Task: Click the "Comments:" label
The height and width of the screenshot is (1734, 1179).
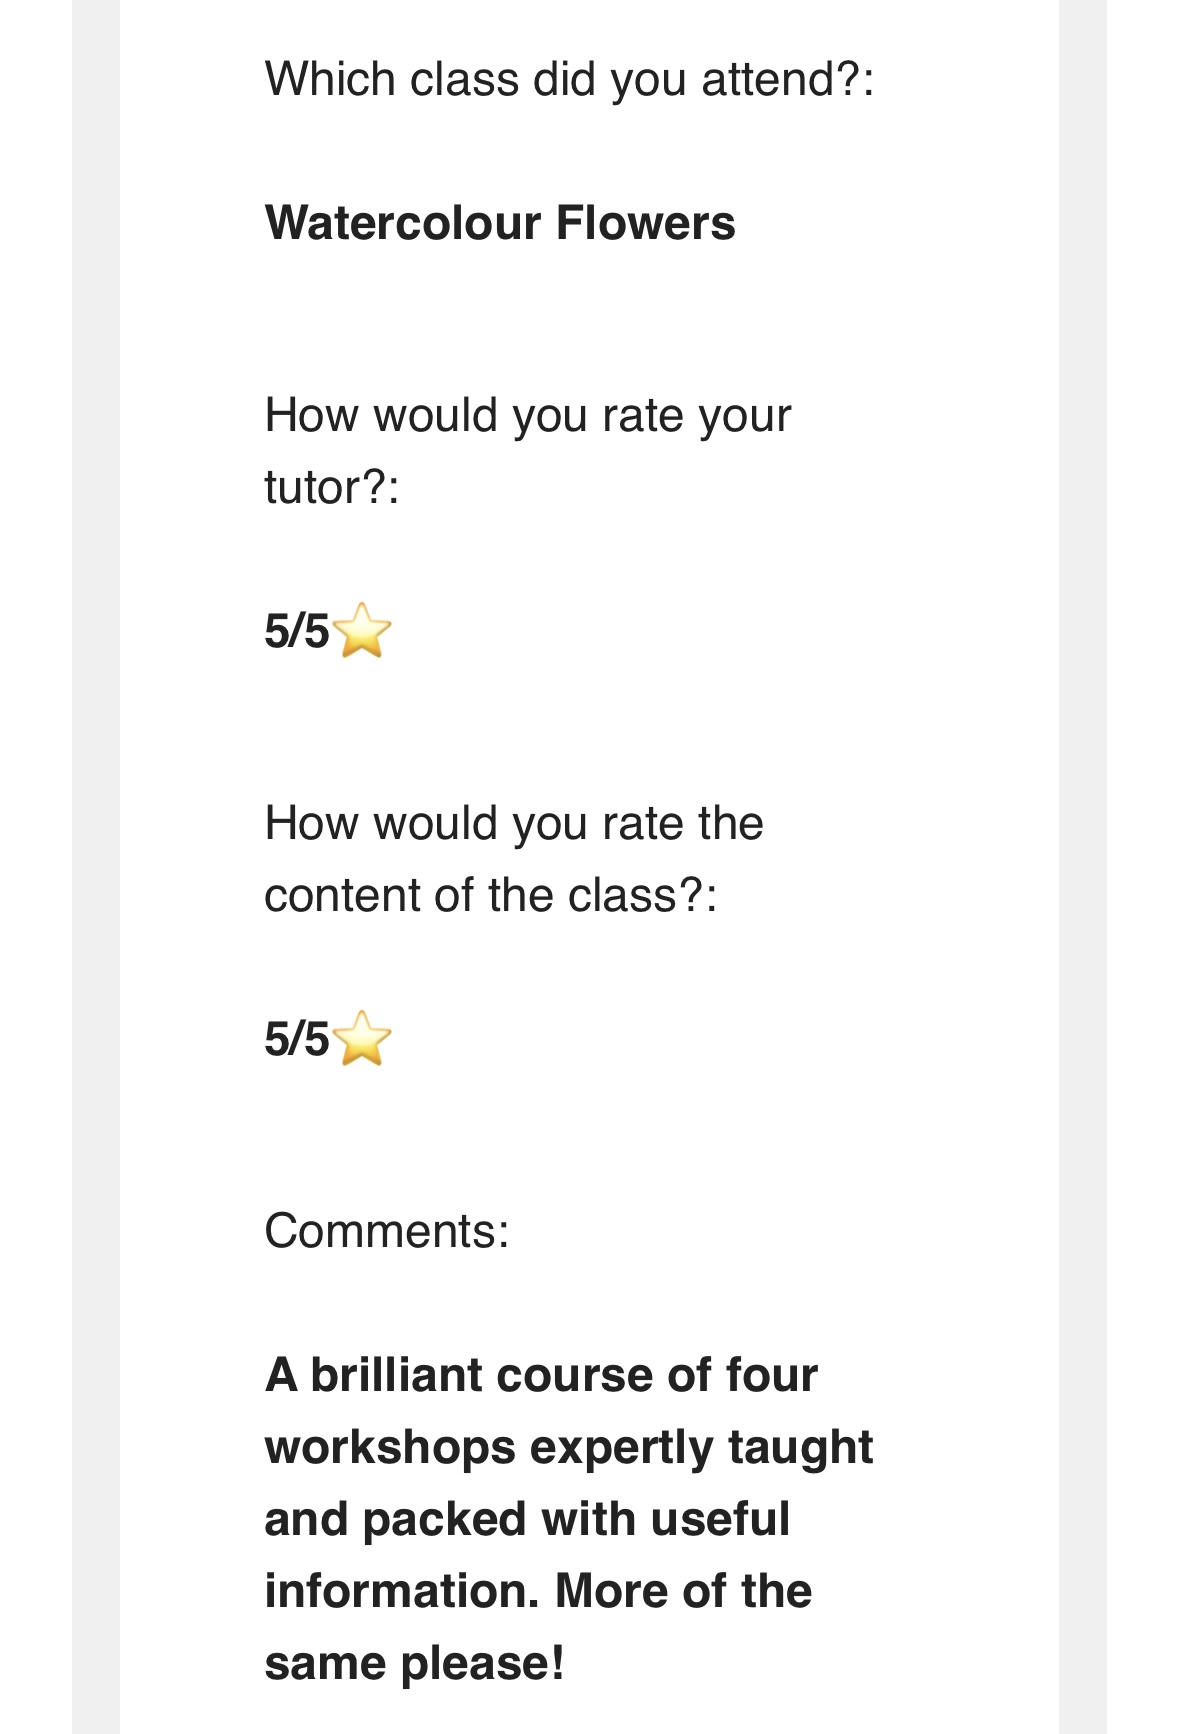Action: (386, 1231)
